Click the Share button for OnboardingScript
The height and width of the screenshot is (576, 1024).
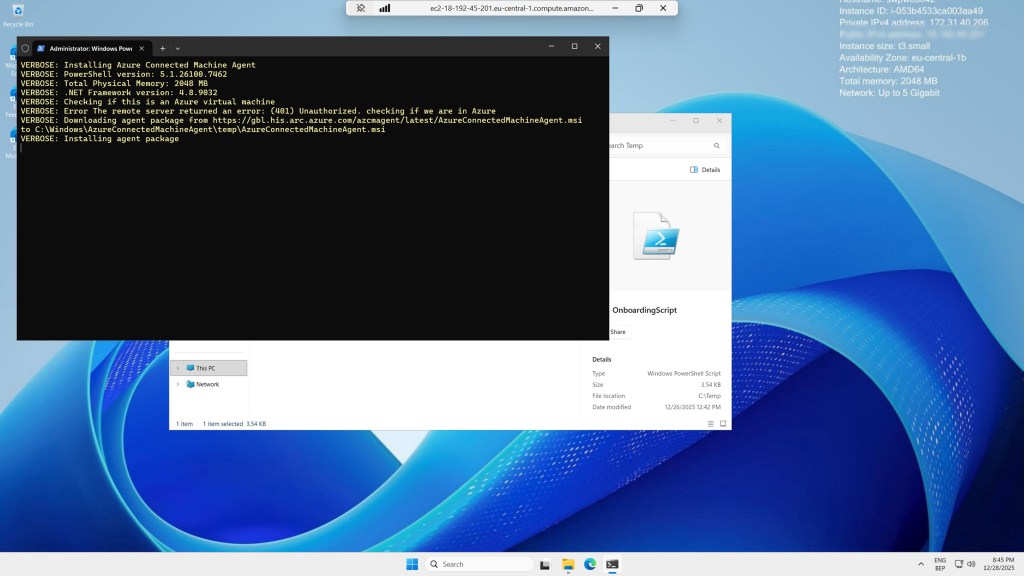coord(617,332)
